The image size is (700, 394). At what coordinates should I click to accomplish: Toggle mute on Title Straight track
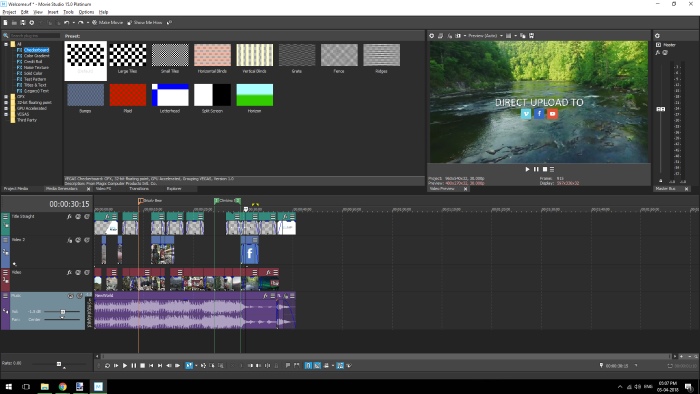coord(78,216)
